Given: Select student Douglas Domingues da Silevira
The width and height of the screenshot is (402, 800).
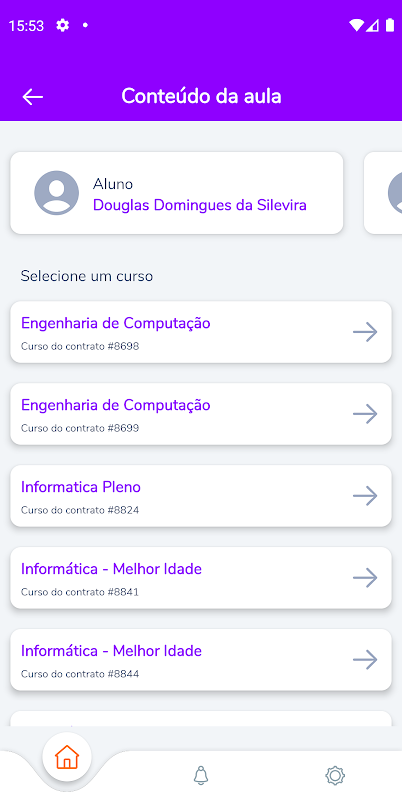Looking at the screenshot, I should coord(177,193).
